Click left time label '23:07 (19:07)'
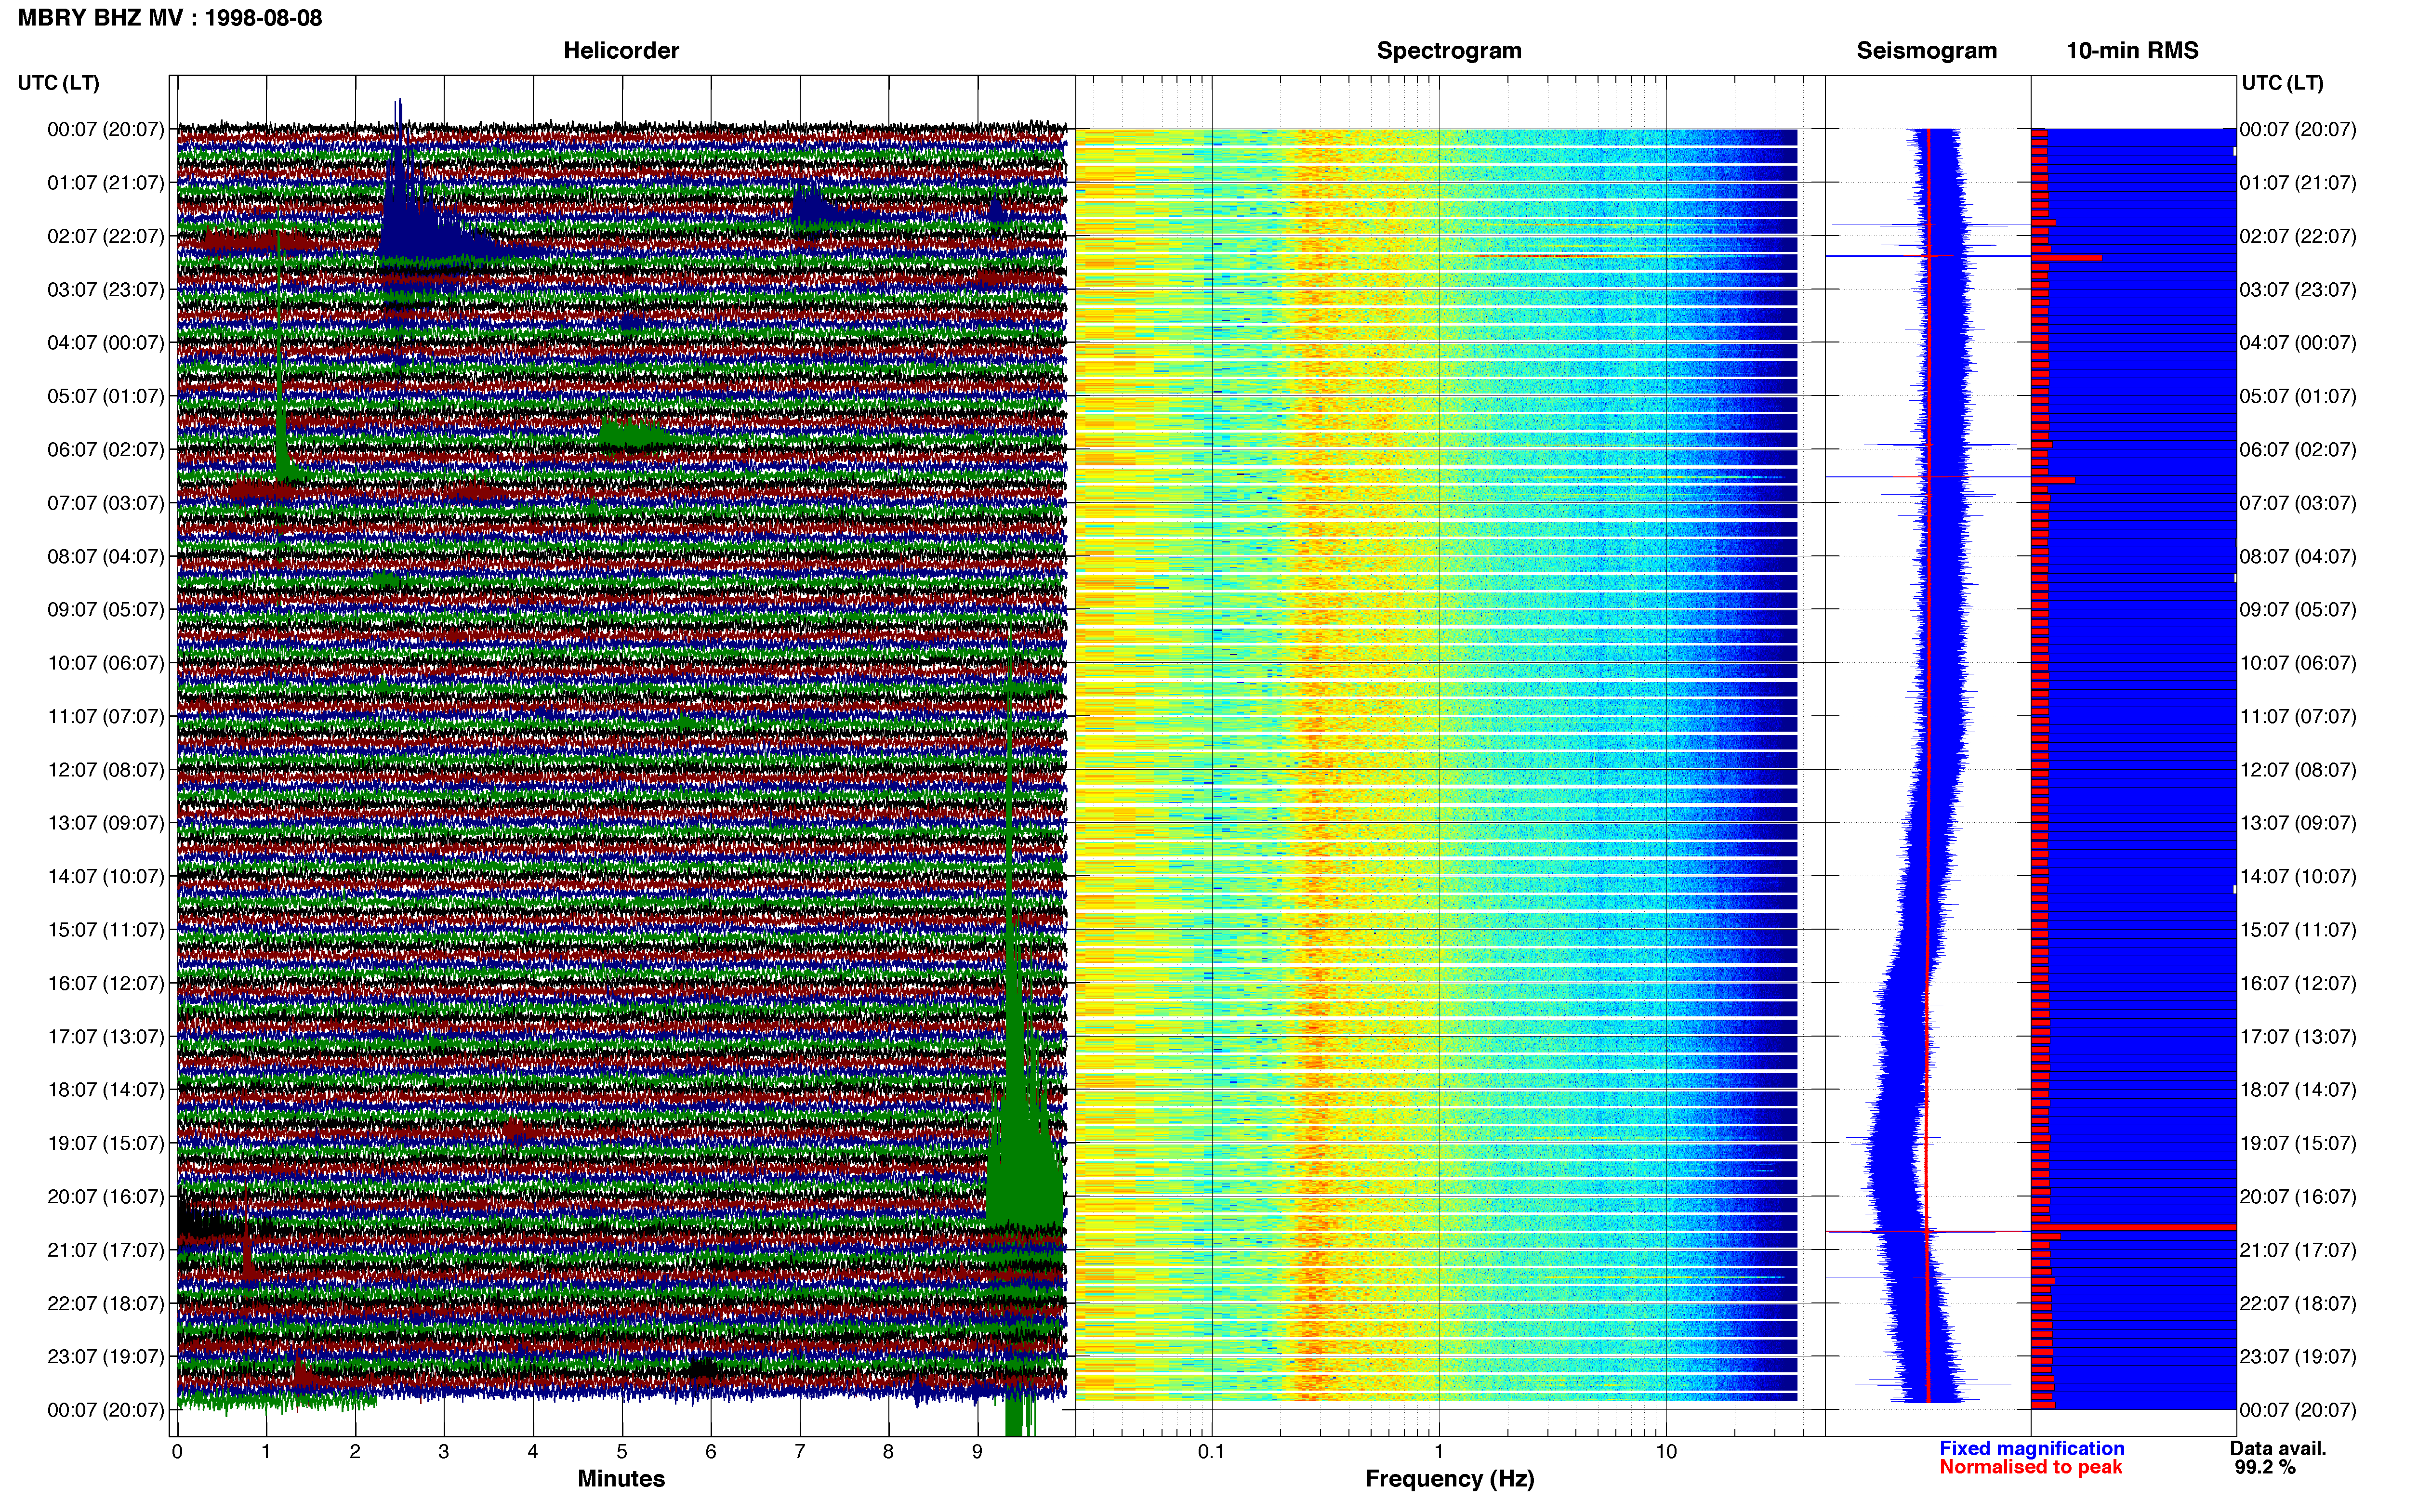Viewport: 2418px width, 1512px height. 106,1356
